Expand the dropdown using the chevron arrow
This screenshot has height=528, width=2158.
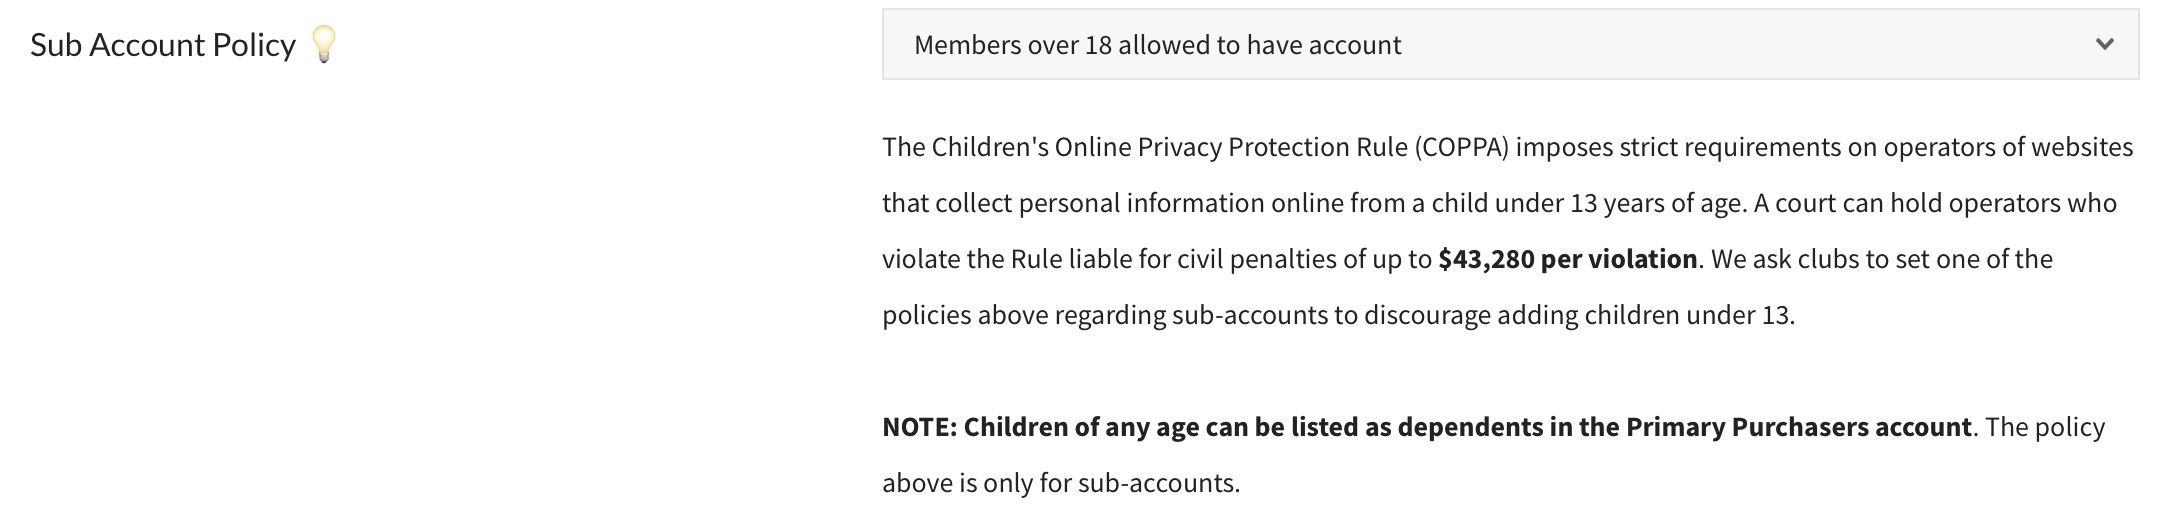[2104, 44]
